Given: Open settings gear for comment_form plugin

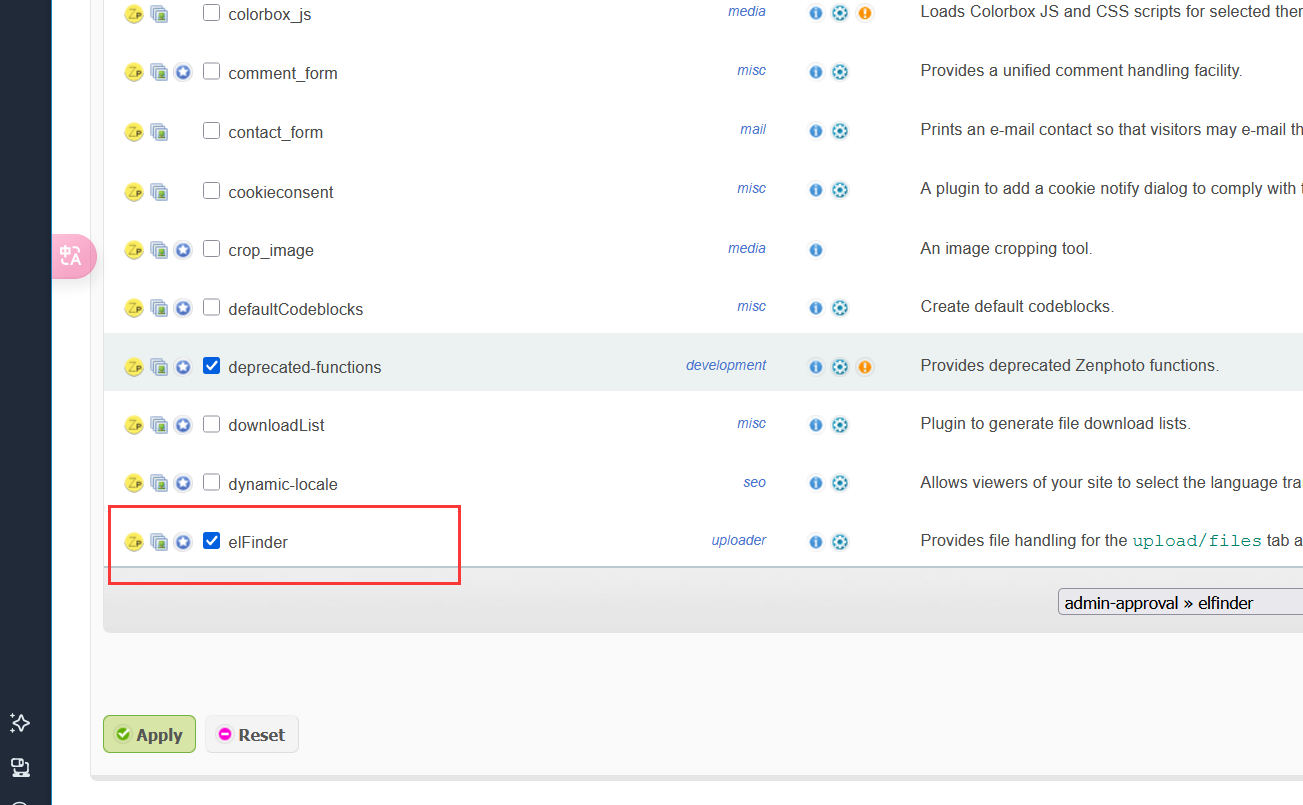Looking at the screenshot, I should 840,72.
